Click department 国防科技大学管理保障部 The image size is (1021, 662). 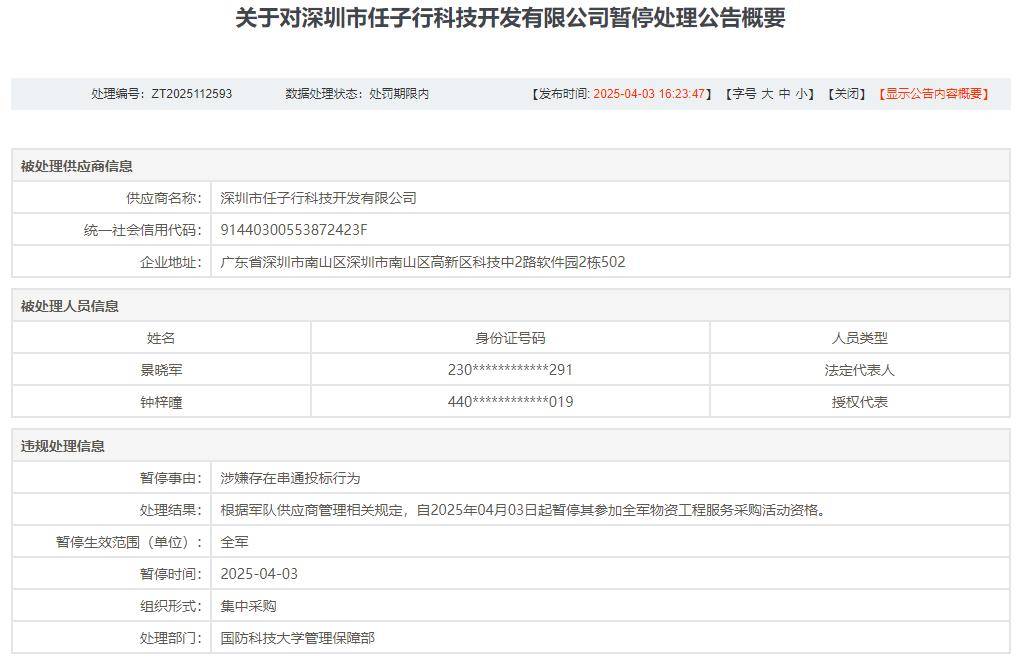pos(298,638)
